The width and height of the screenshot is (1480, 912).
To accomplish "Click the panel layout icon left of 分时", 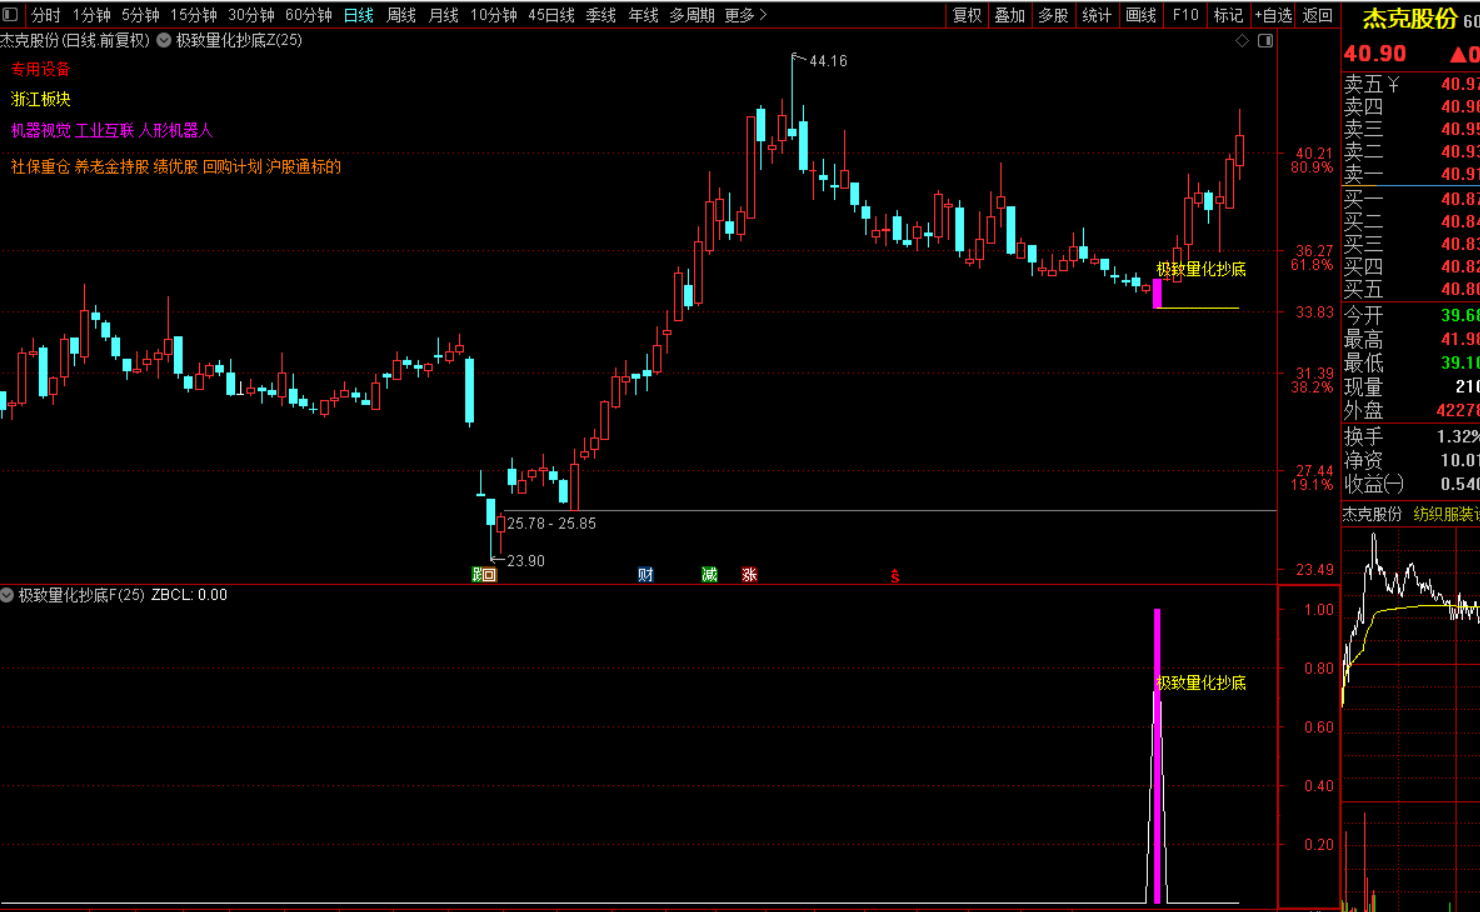I will (x=11, y=15).
